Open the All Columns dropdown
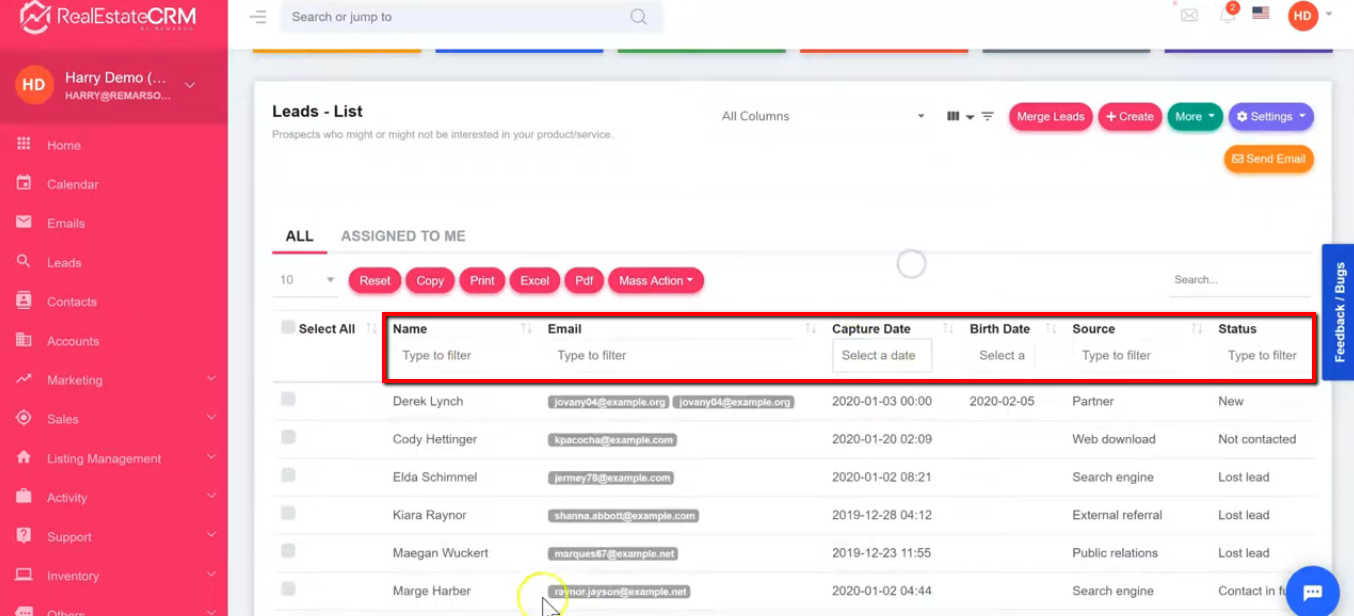The height and width of the screenshot is (616, 1354). (823, 117)
